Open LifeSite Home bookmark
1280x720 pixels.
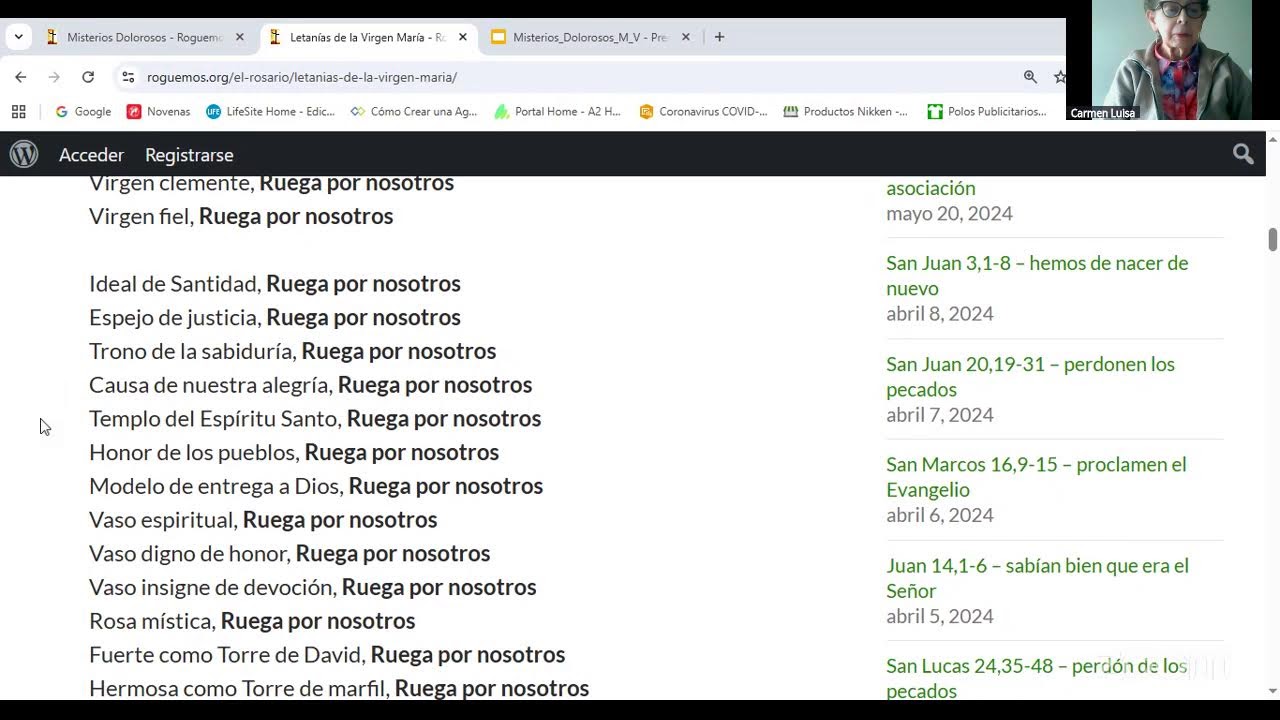coord(270,112)
